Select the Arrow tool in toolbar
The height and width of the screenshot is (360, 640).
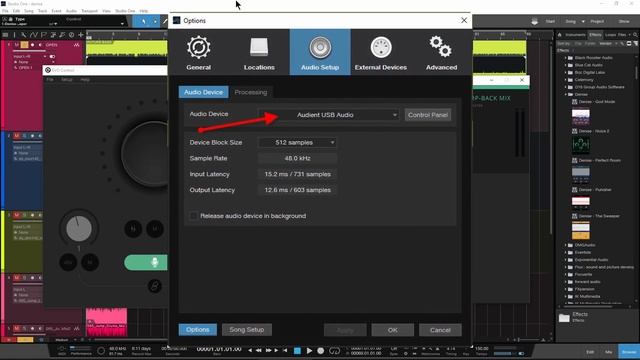(144, 21)
